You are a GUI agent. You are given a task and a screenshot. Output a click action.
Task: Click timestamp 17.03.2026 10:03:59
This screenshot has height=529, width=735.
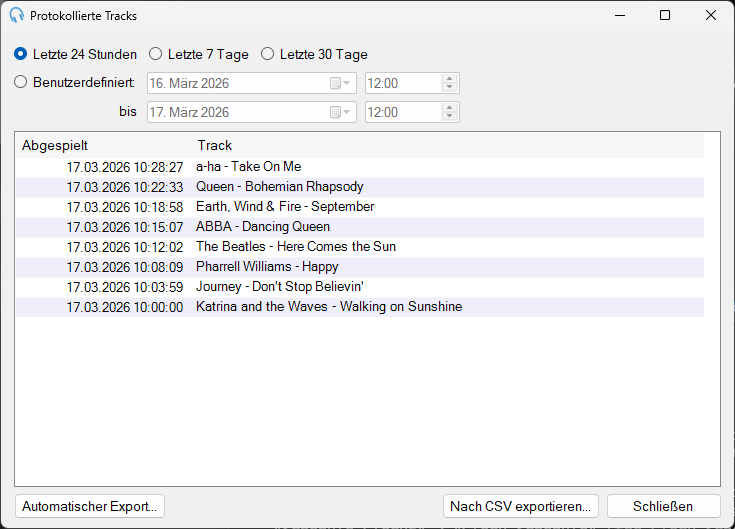pos(125,287)
